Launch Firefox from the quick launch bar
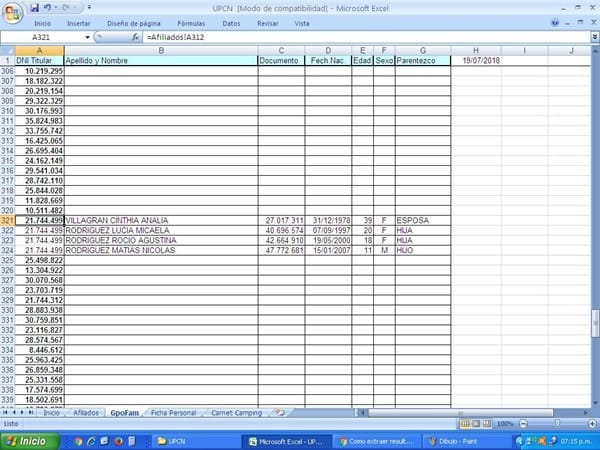 point(118,441)
